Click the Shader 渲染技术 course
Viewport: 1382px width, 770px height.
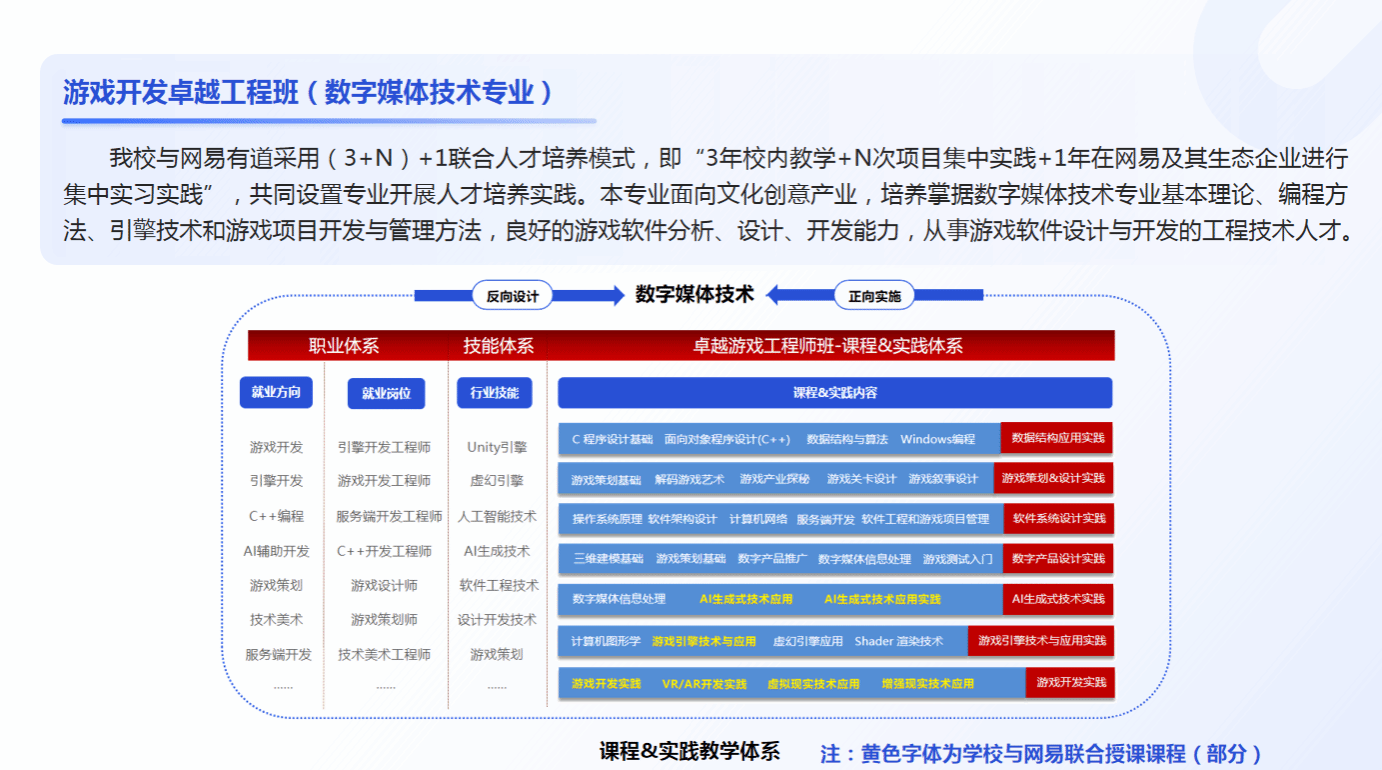(x=898, y=641)
